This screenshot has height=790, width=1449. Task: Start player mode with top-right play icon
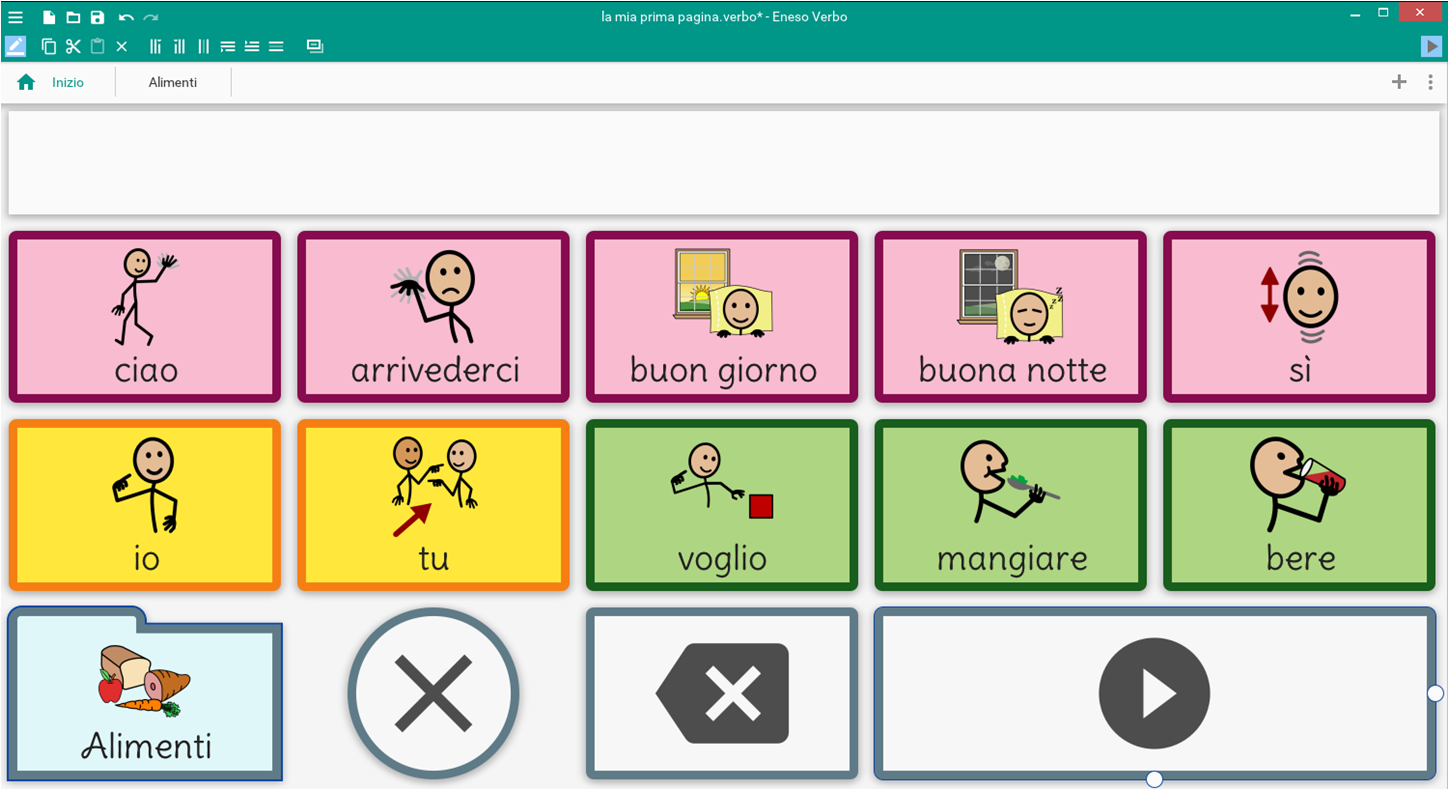point(1431,46)
